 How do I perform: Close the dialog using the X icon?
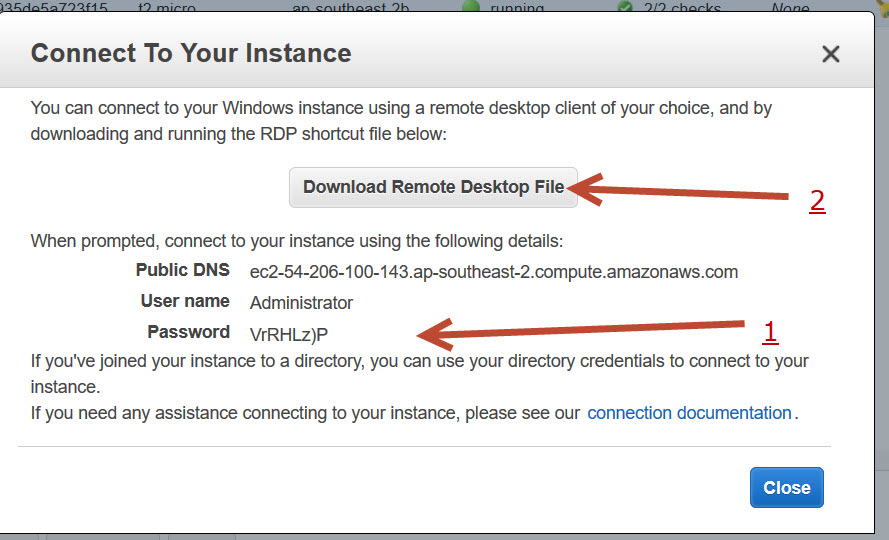pyautogui.click(x=830, y=54)
